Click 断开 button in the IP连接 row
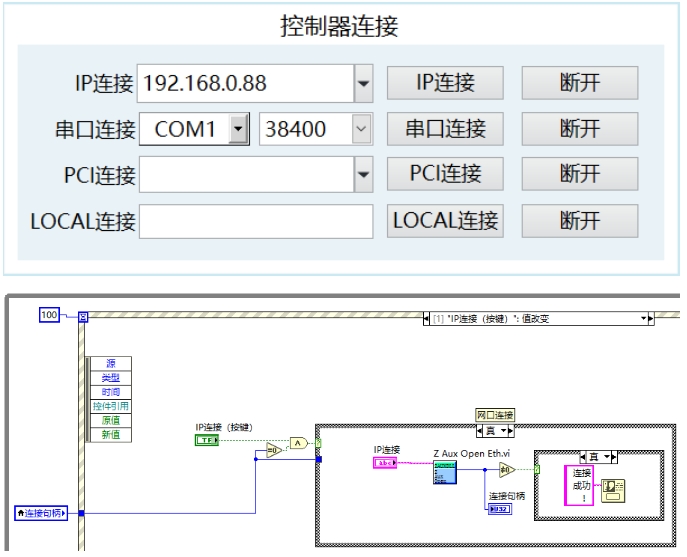 (580, 83)
